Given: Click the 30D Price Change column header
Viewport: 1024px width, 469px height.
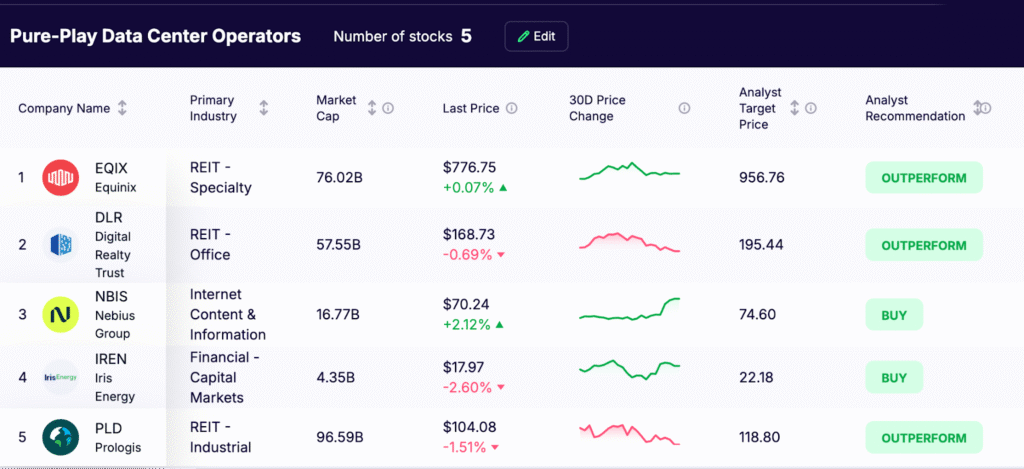Looking at the screenshot, I should (597, 108).
